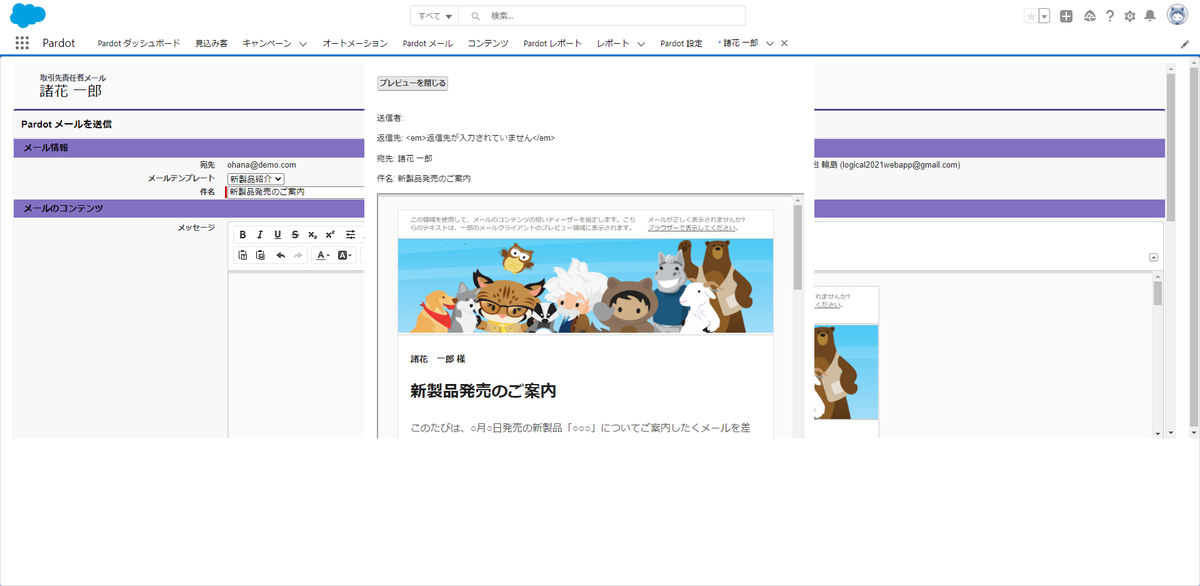Apply Superscript formatting
This screenshot has width=1200, height=586.
coord(330,234)
